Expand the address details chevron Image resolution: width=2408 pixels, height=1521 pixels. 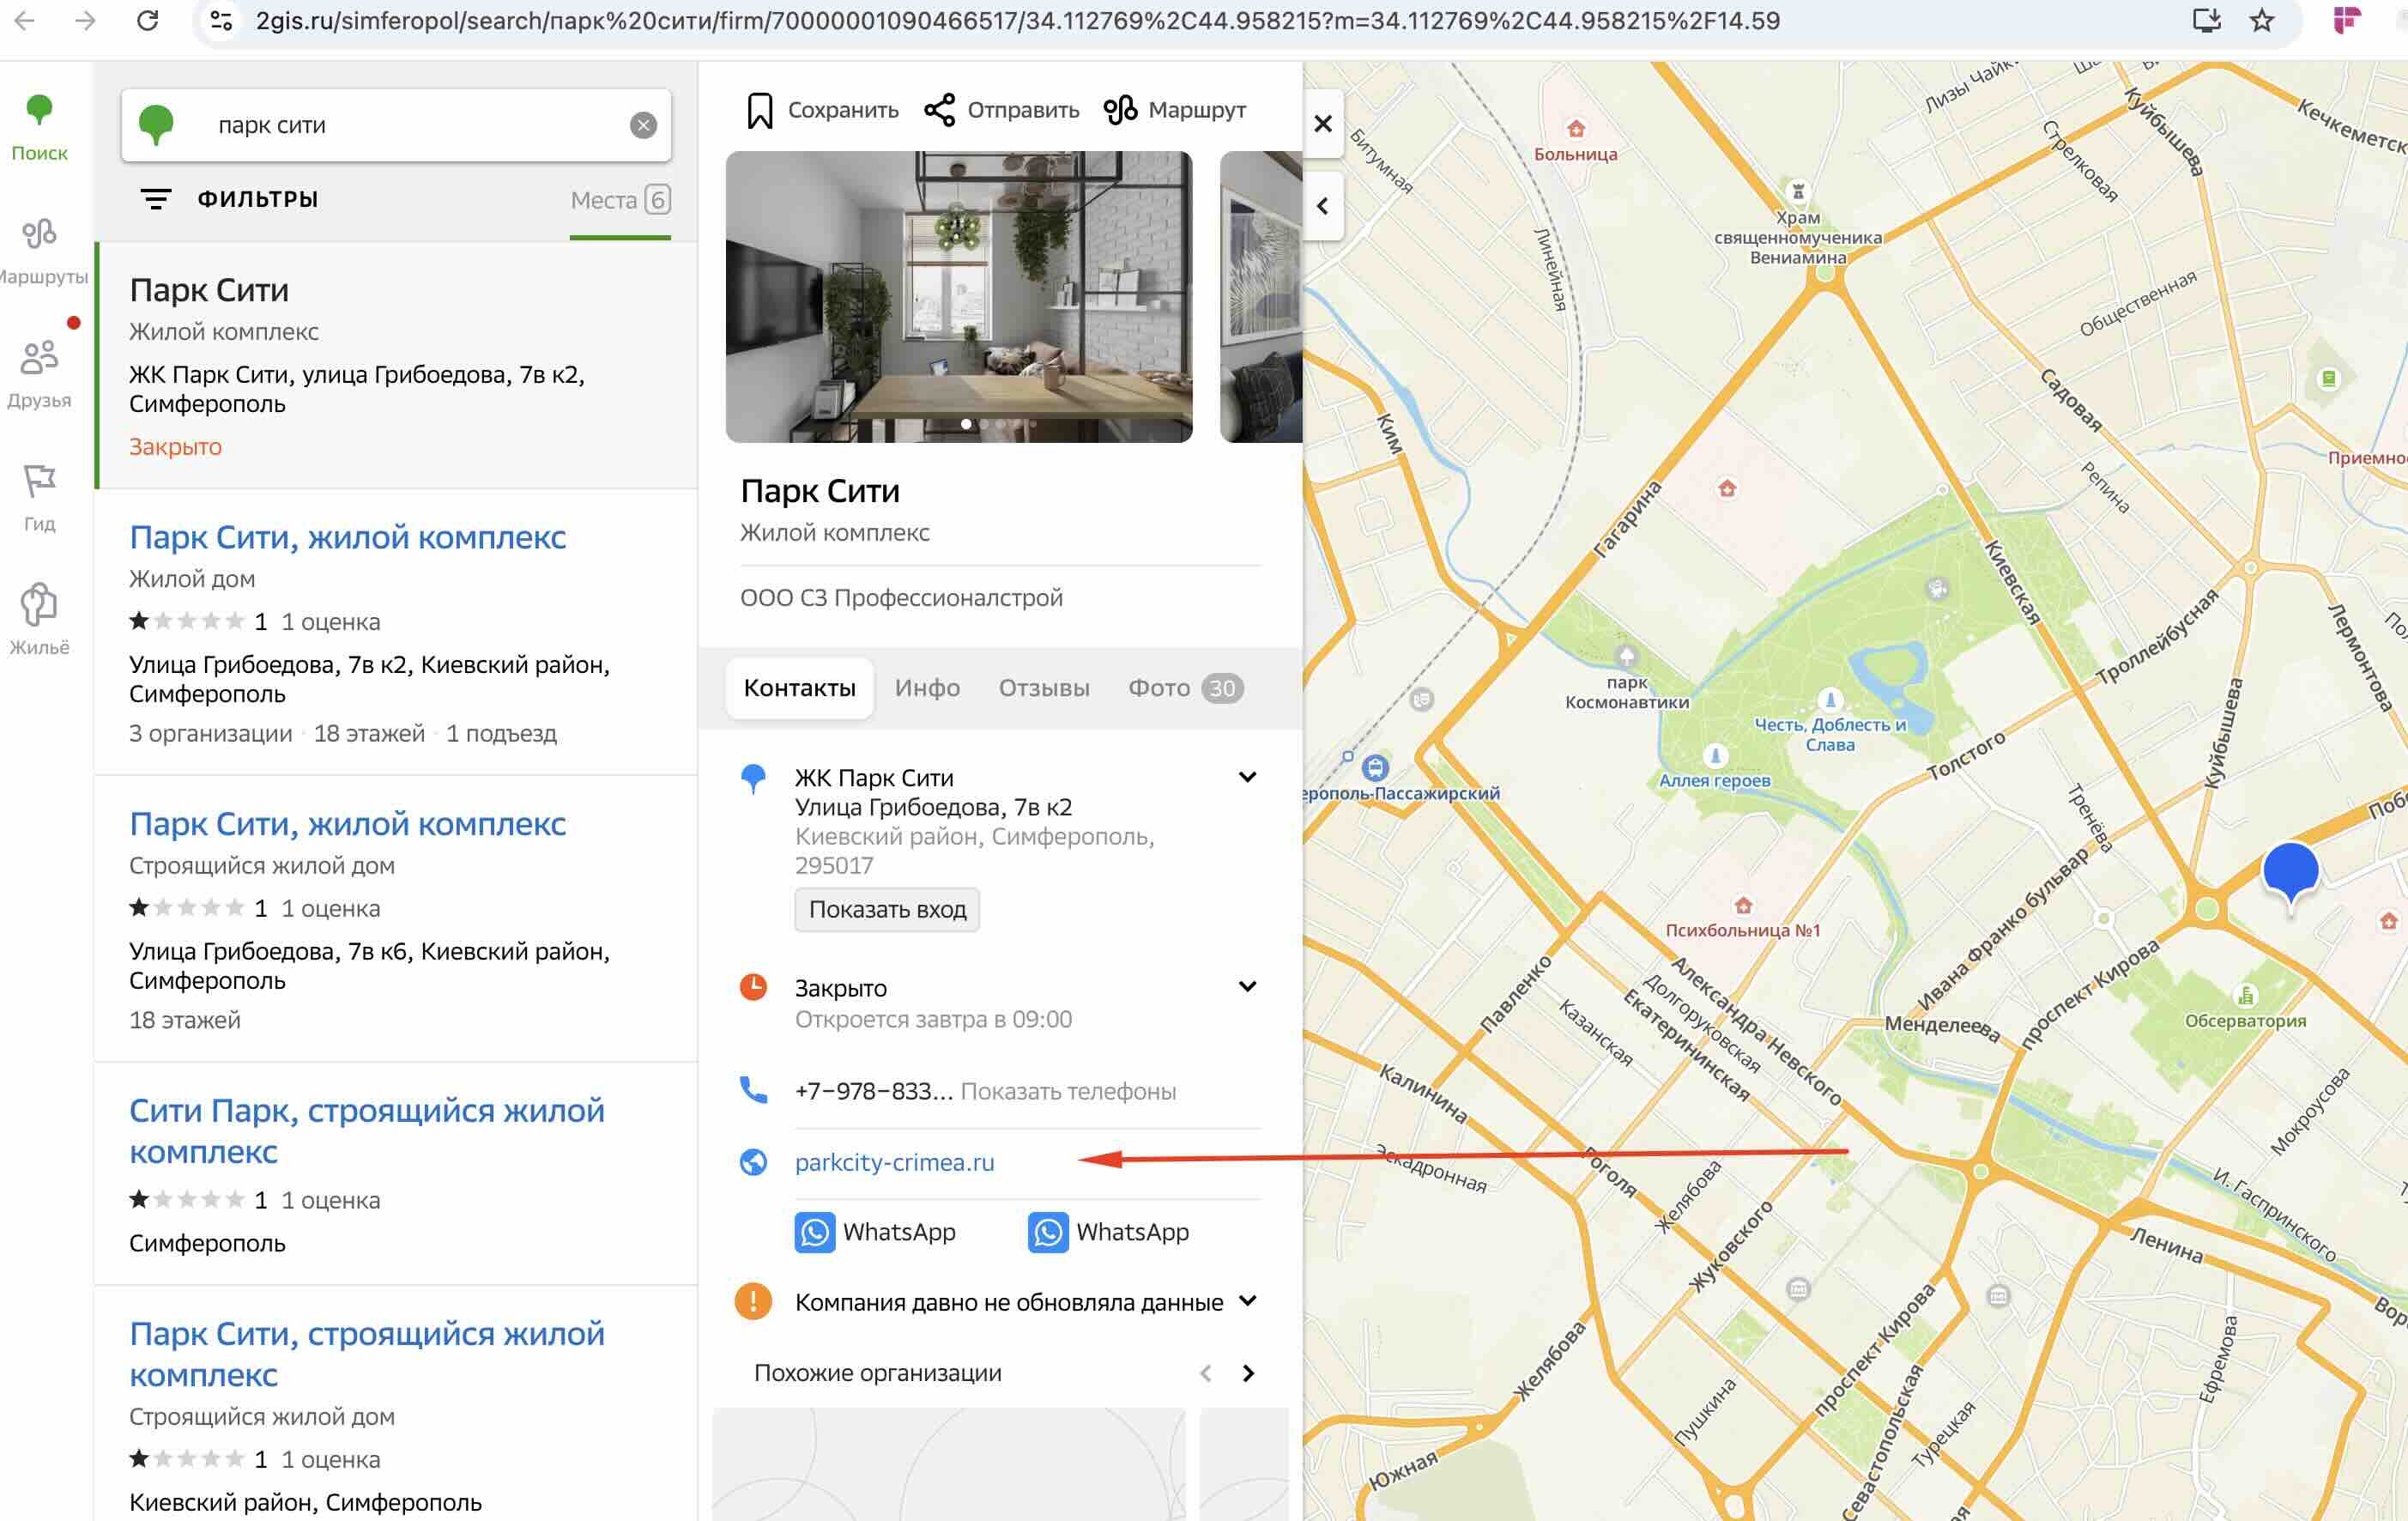tap(1247, 777)
